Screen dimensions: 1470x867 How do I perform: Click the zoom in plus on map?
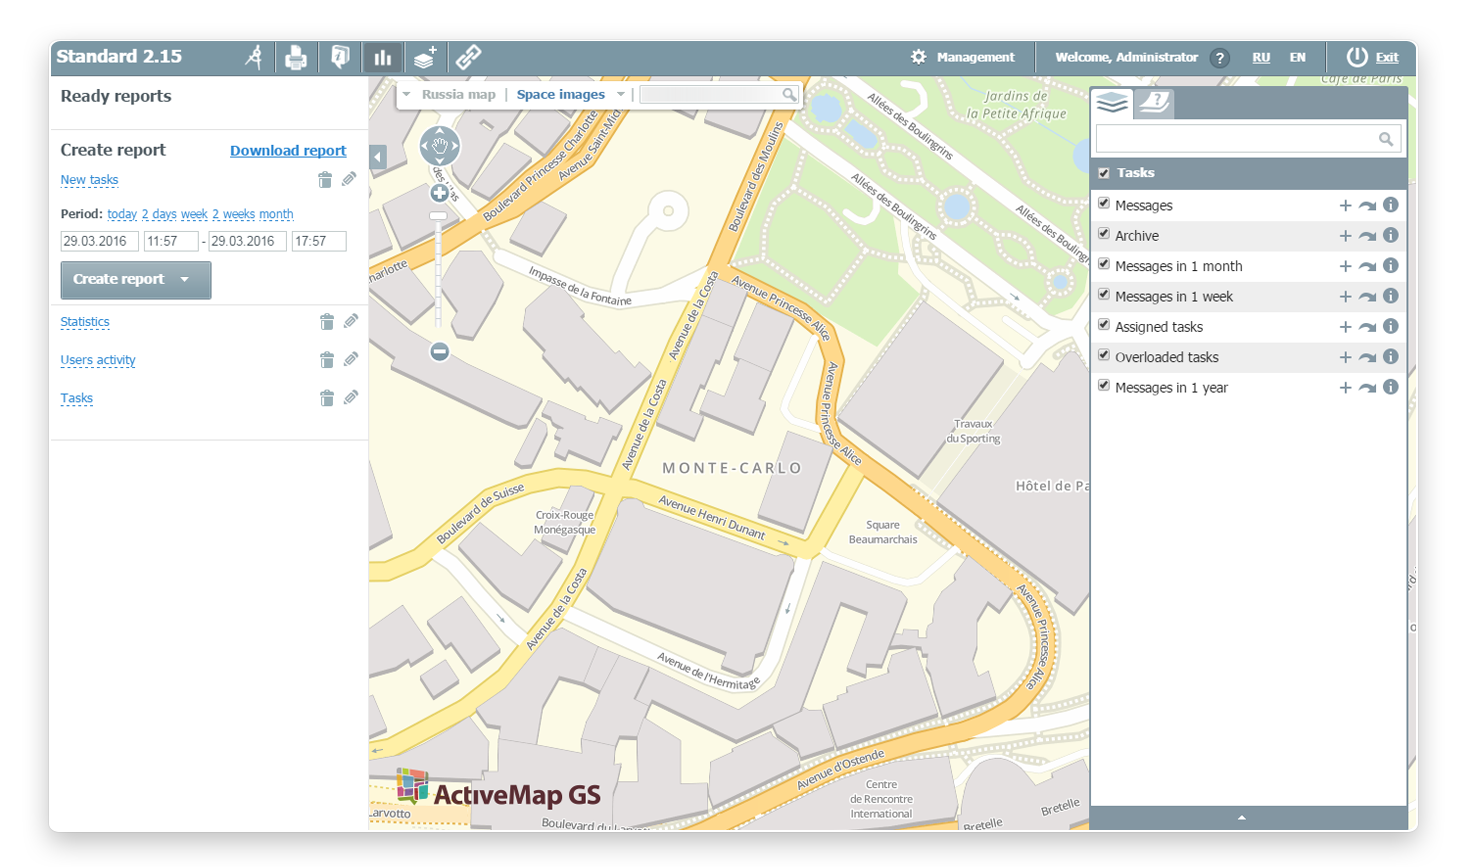(x=439, y=193)
